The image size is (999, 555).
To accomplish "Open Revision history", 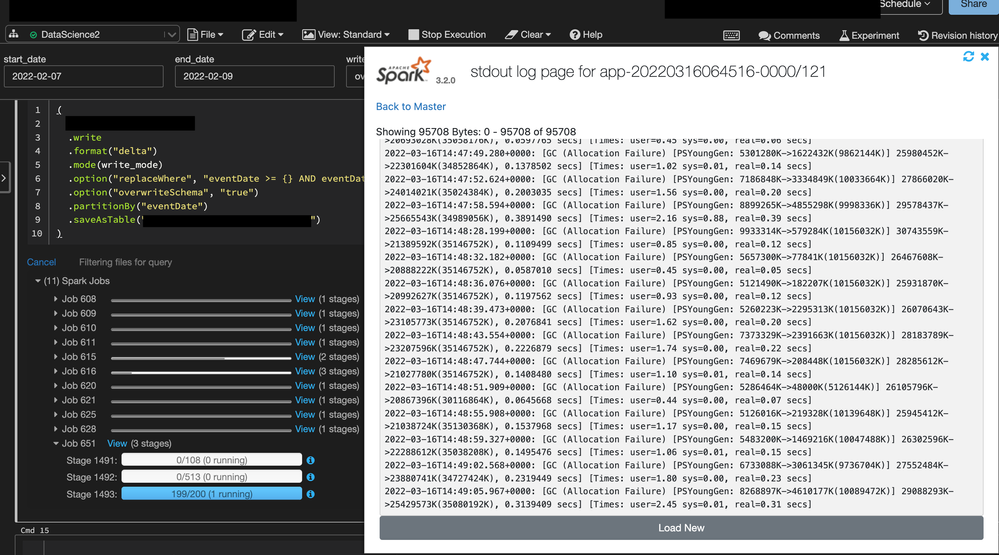I will tap(957, 35).
